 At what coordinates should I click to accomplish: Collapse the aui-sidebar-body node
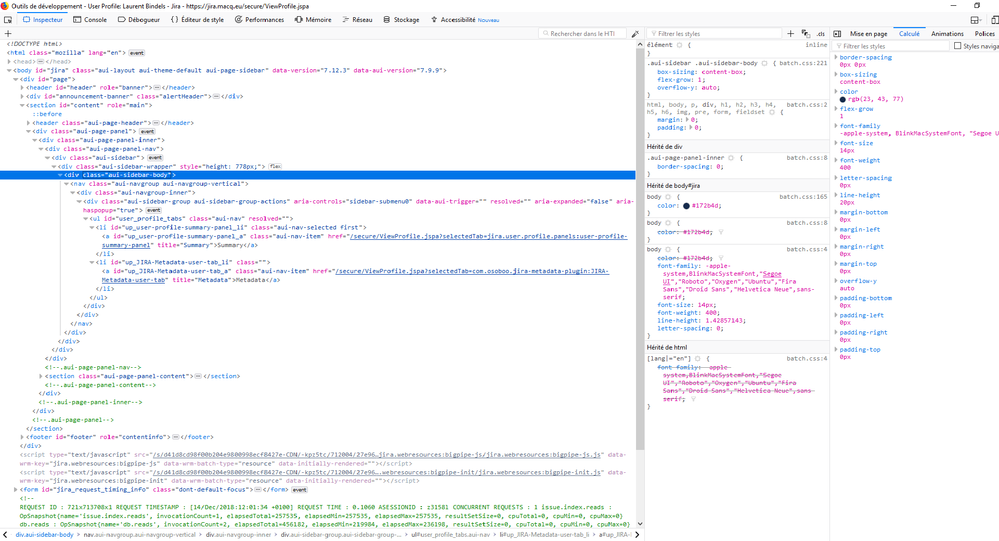[x=61, y=175]
